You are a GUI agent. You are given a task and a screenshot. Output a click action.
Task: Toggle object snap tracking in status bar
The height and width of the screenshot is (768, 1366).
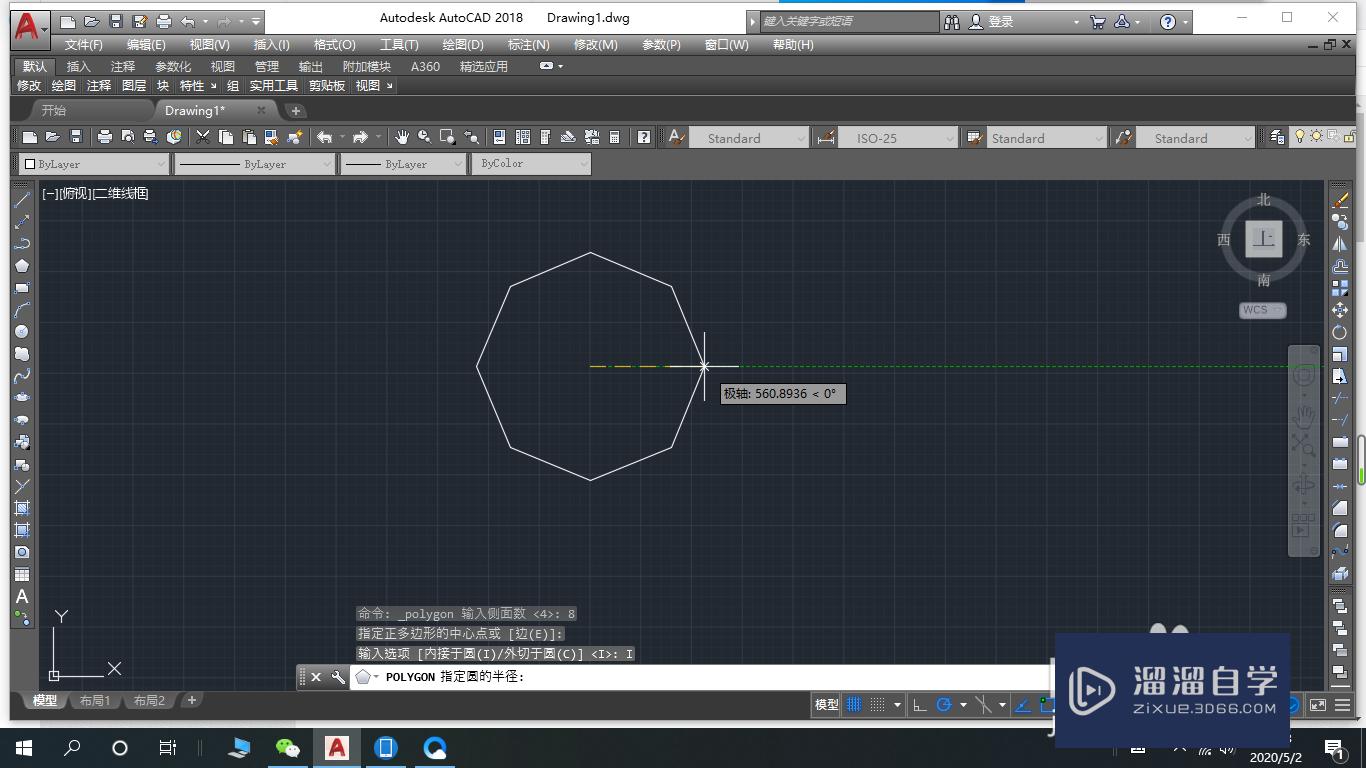tap(1023, 705)
